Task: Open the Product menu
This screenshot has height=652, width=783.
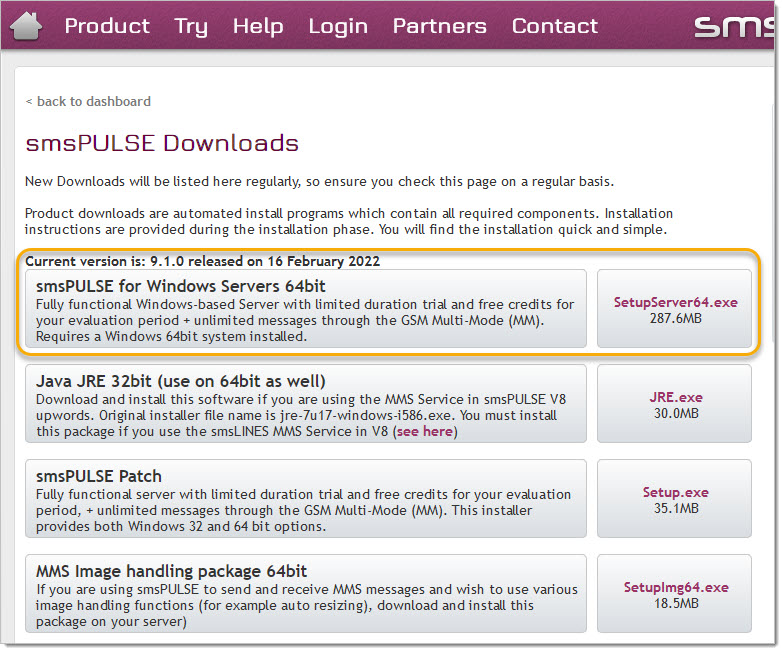Action: point(107,26)
